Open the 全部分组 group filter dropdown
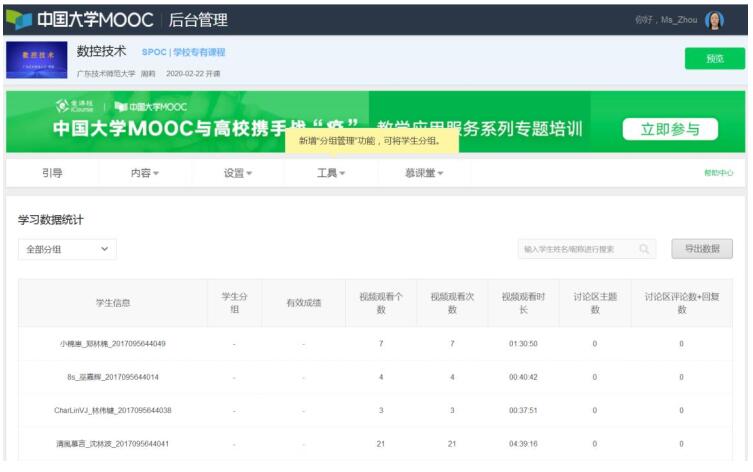Viewport: 753px width, 472px height. 67,249
